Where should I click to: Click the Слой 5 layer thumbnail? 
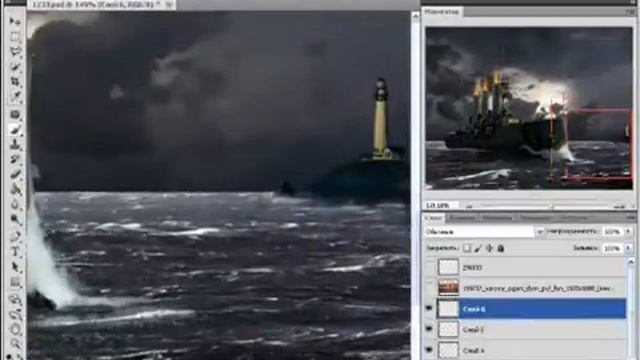tap(448, 329)
